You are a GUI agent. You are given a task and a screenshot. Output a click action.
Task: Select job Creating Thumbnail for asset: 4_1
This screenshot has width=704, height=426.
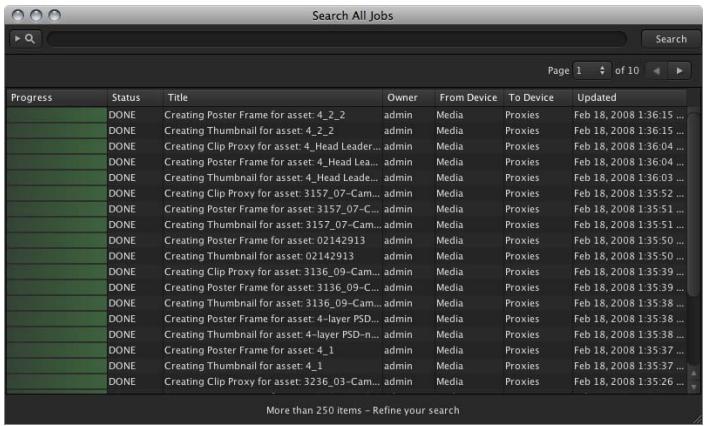pyautogui.click(x=346, y=366)
